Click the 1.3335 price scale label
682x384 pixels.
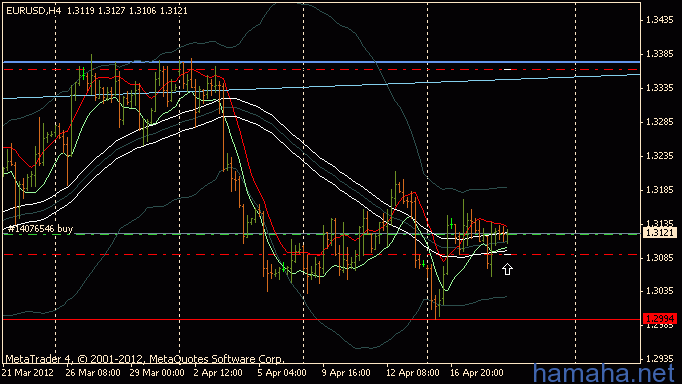click(x=660, y=88)
